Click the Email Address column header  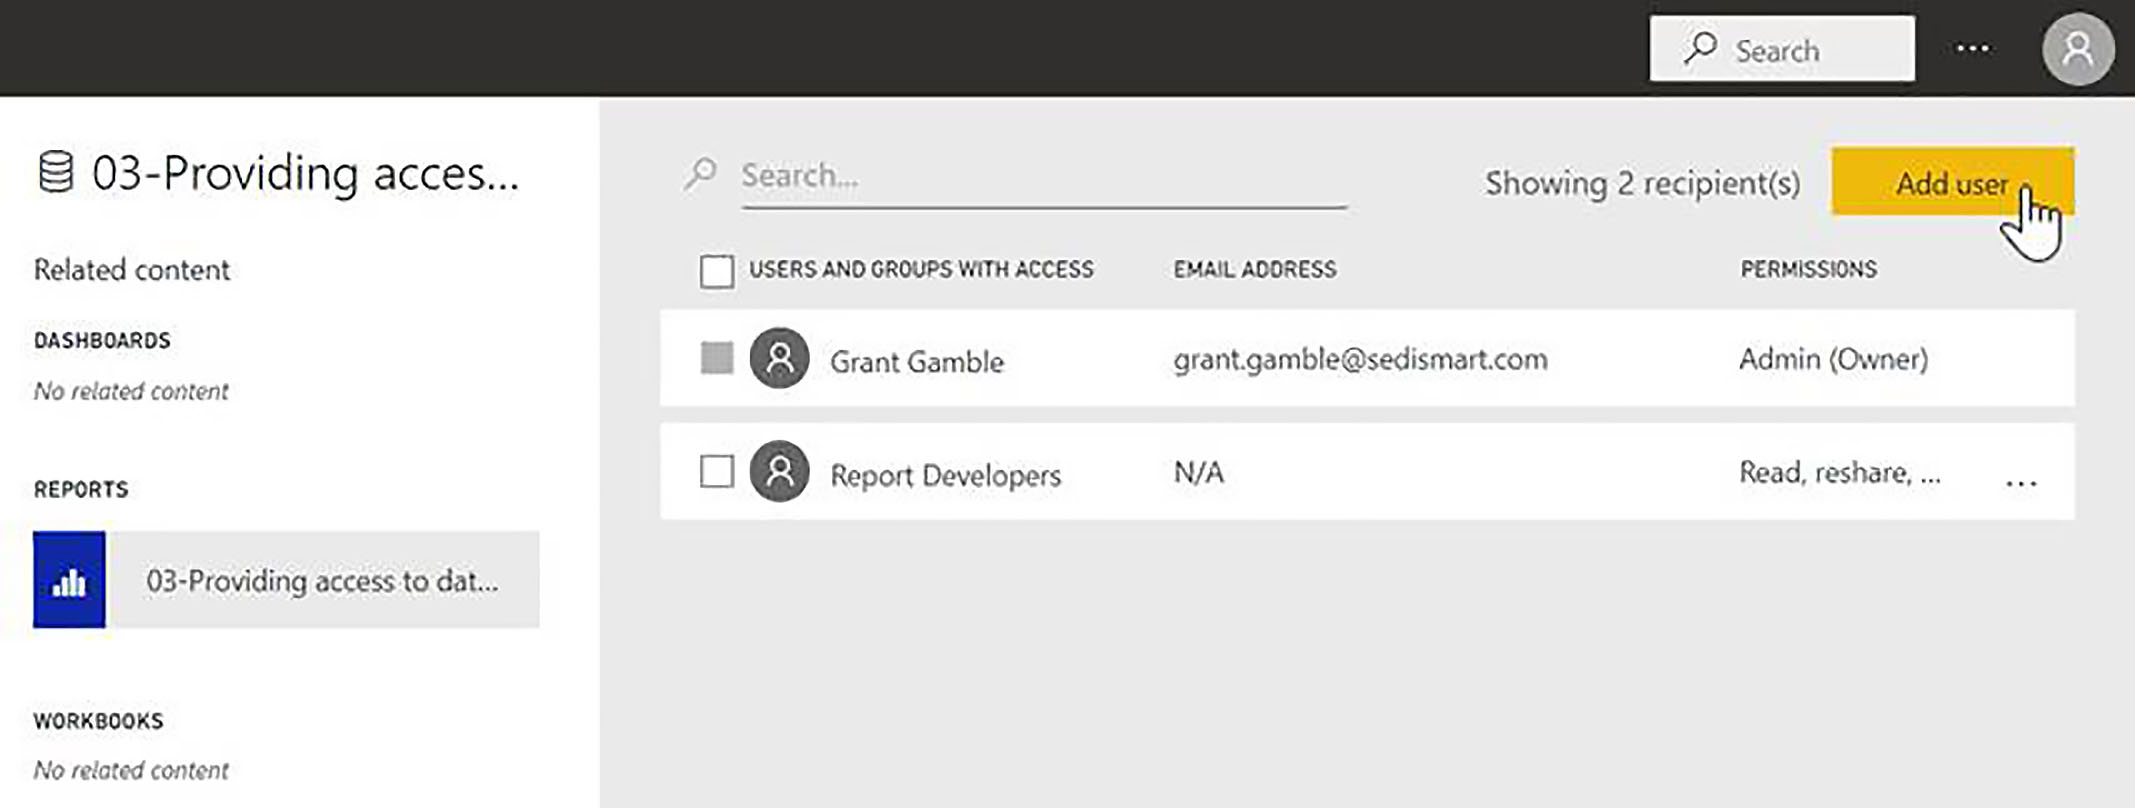pos(1254,269)
